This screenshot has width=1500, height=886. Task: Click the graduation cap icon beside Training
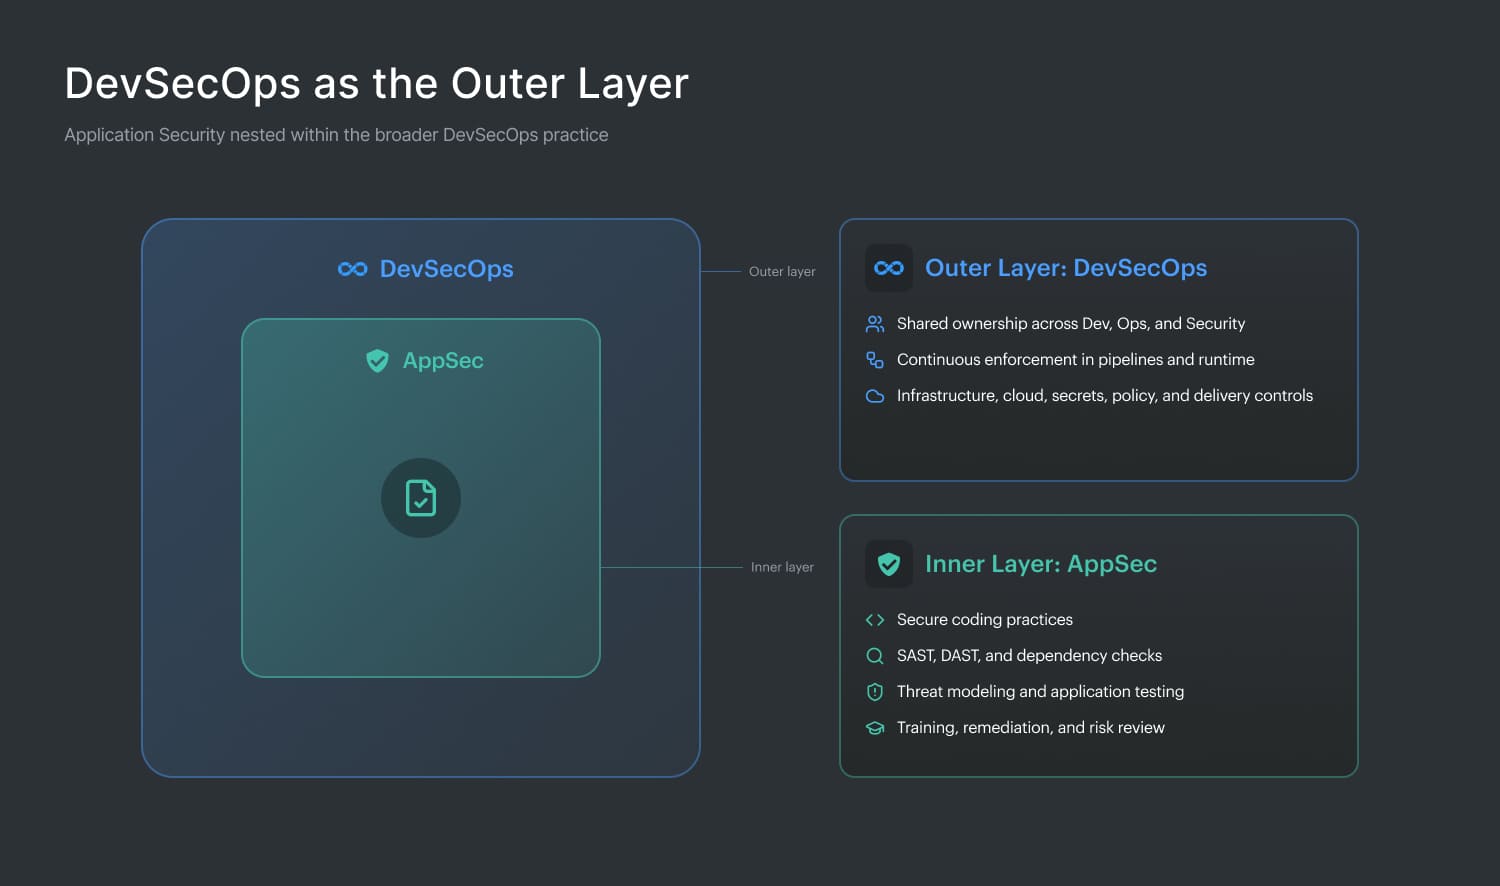coord(875,727)
